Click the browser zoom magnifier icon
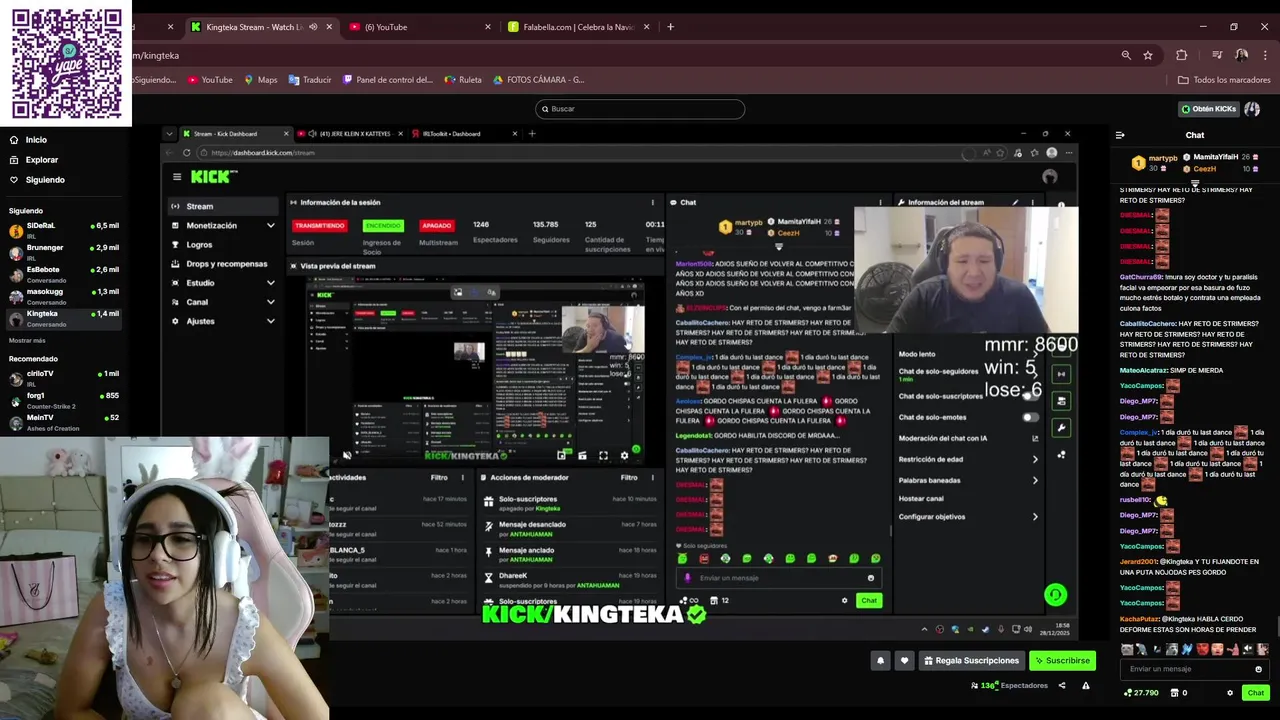The width and height of the screenshot is (1280, 720). 1126,55
